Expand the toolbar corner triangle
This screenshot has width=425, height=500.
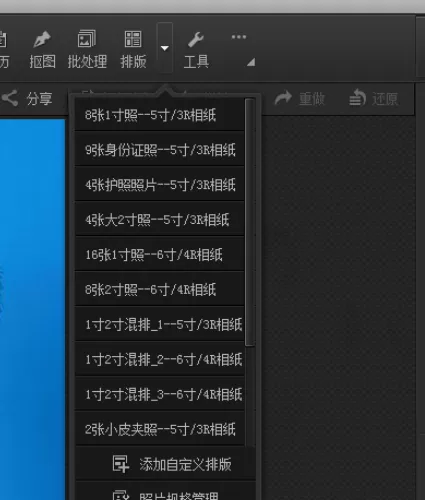(x=251, y=62)
